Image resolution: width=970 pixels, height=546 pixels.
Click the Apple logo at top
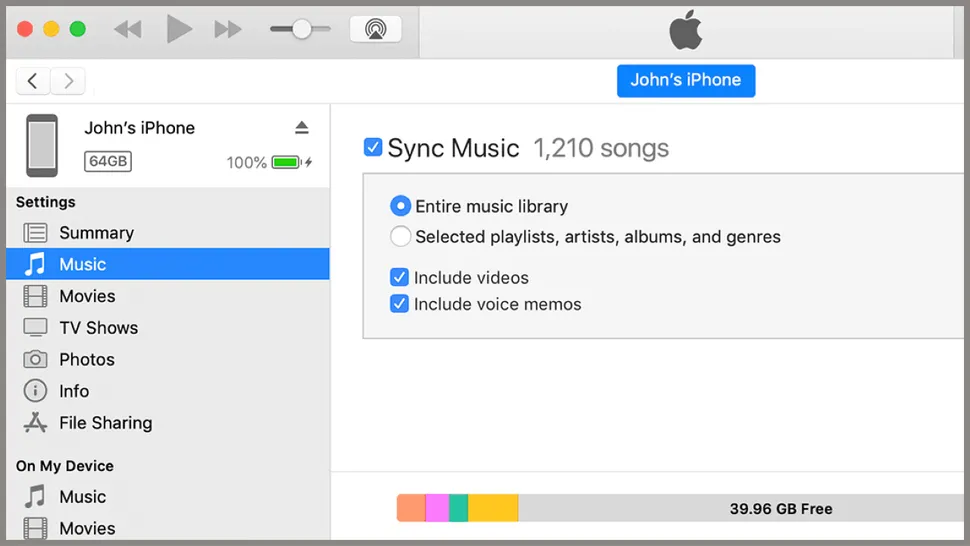(685, 31)
